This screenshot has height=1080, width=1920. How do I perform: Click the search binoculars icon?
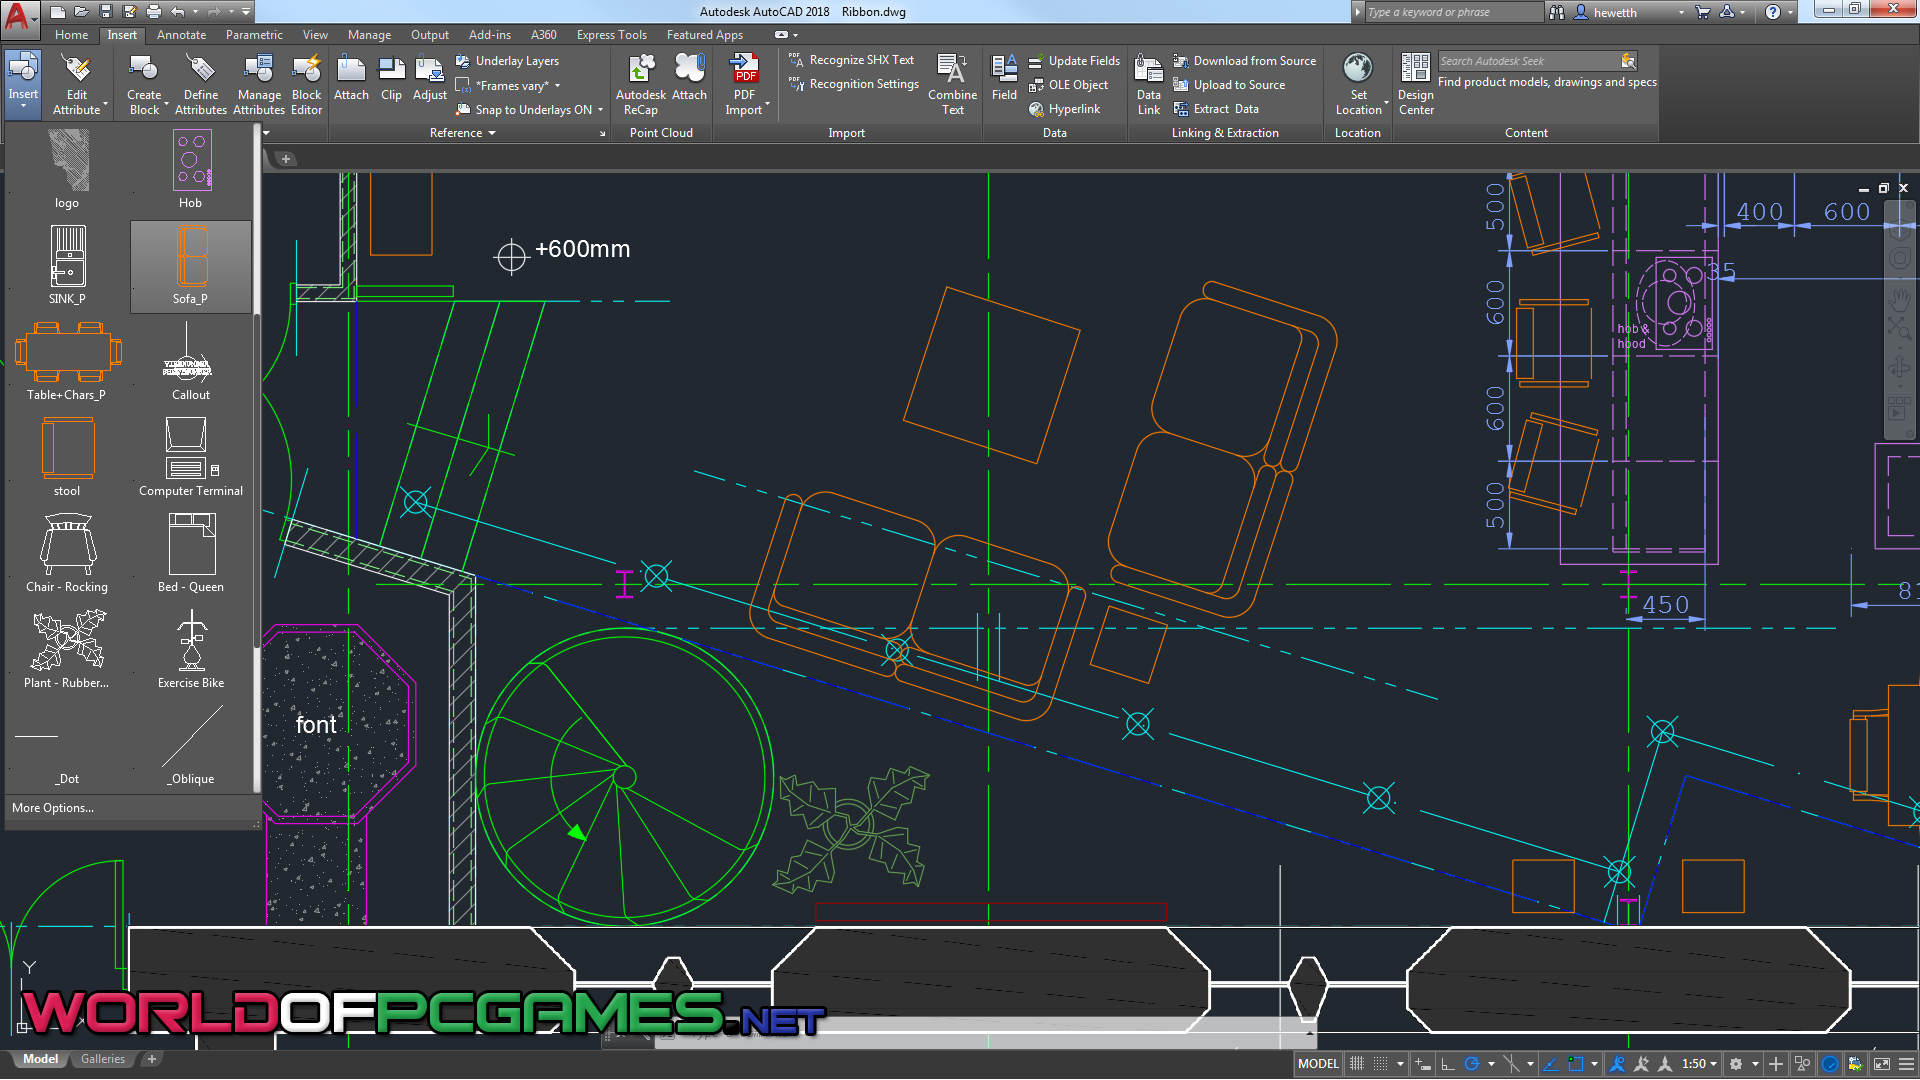tap(1557, 12)
